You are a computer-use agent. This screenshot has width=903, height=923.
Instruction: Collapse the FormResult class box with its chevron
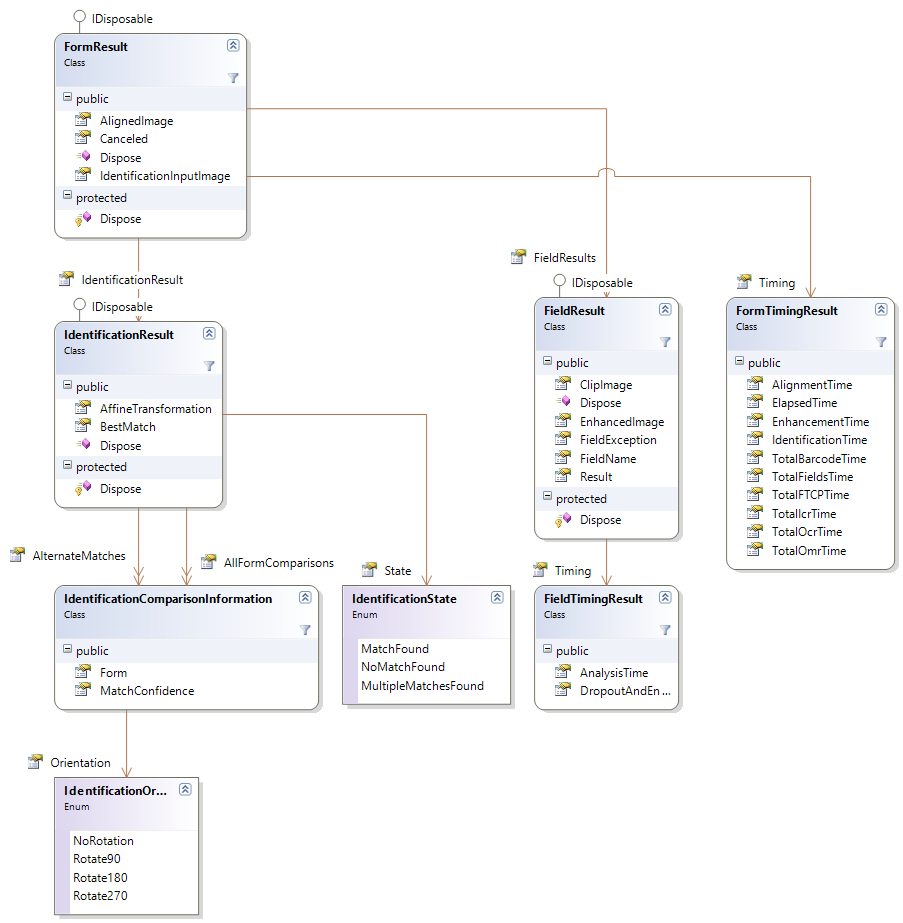tap(233, 45)
